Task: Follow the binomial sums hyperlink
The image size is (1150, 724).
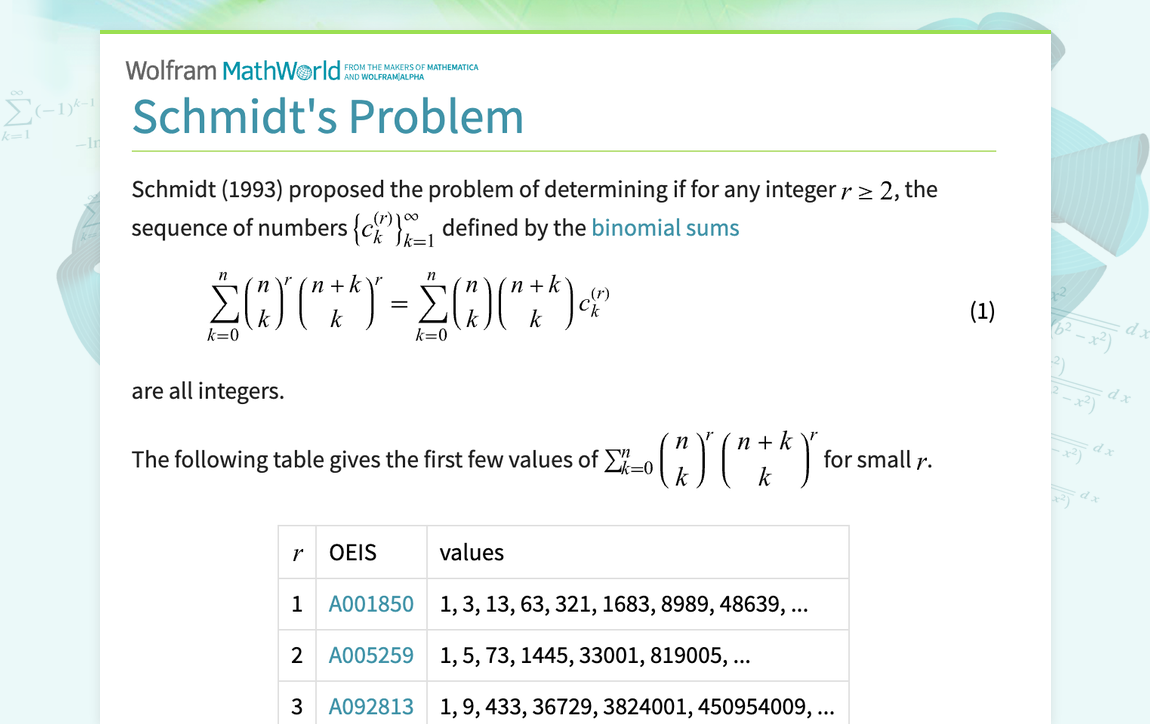Action: [665, 228]
